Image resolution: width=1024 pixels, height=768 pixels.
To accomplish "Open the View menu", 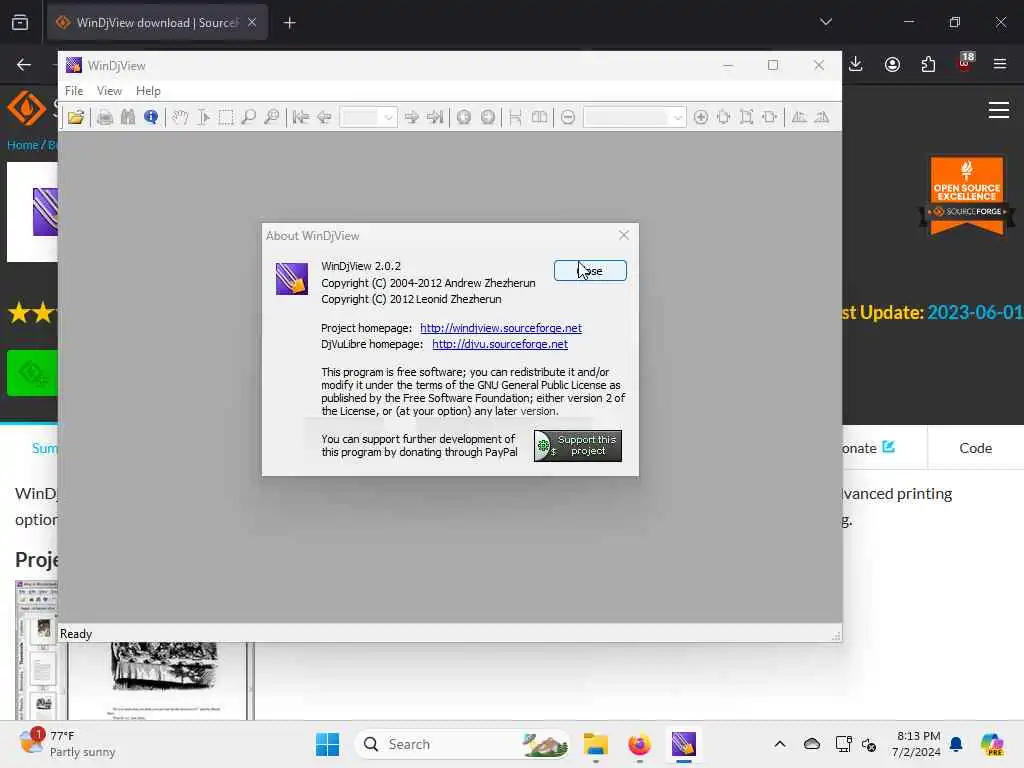I will click(109, 91).
